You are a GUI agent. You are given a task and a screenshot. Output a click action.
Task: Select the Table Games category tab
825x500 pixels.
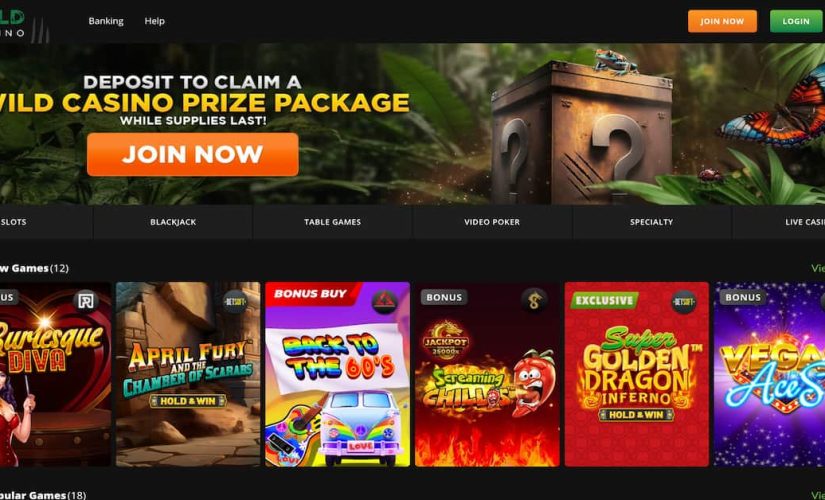click(x=333, y=222)
